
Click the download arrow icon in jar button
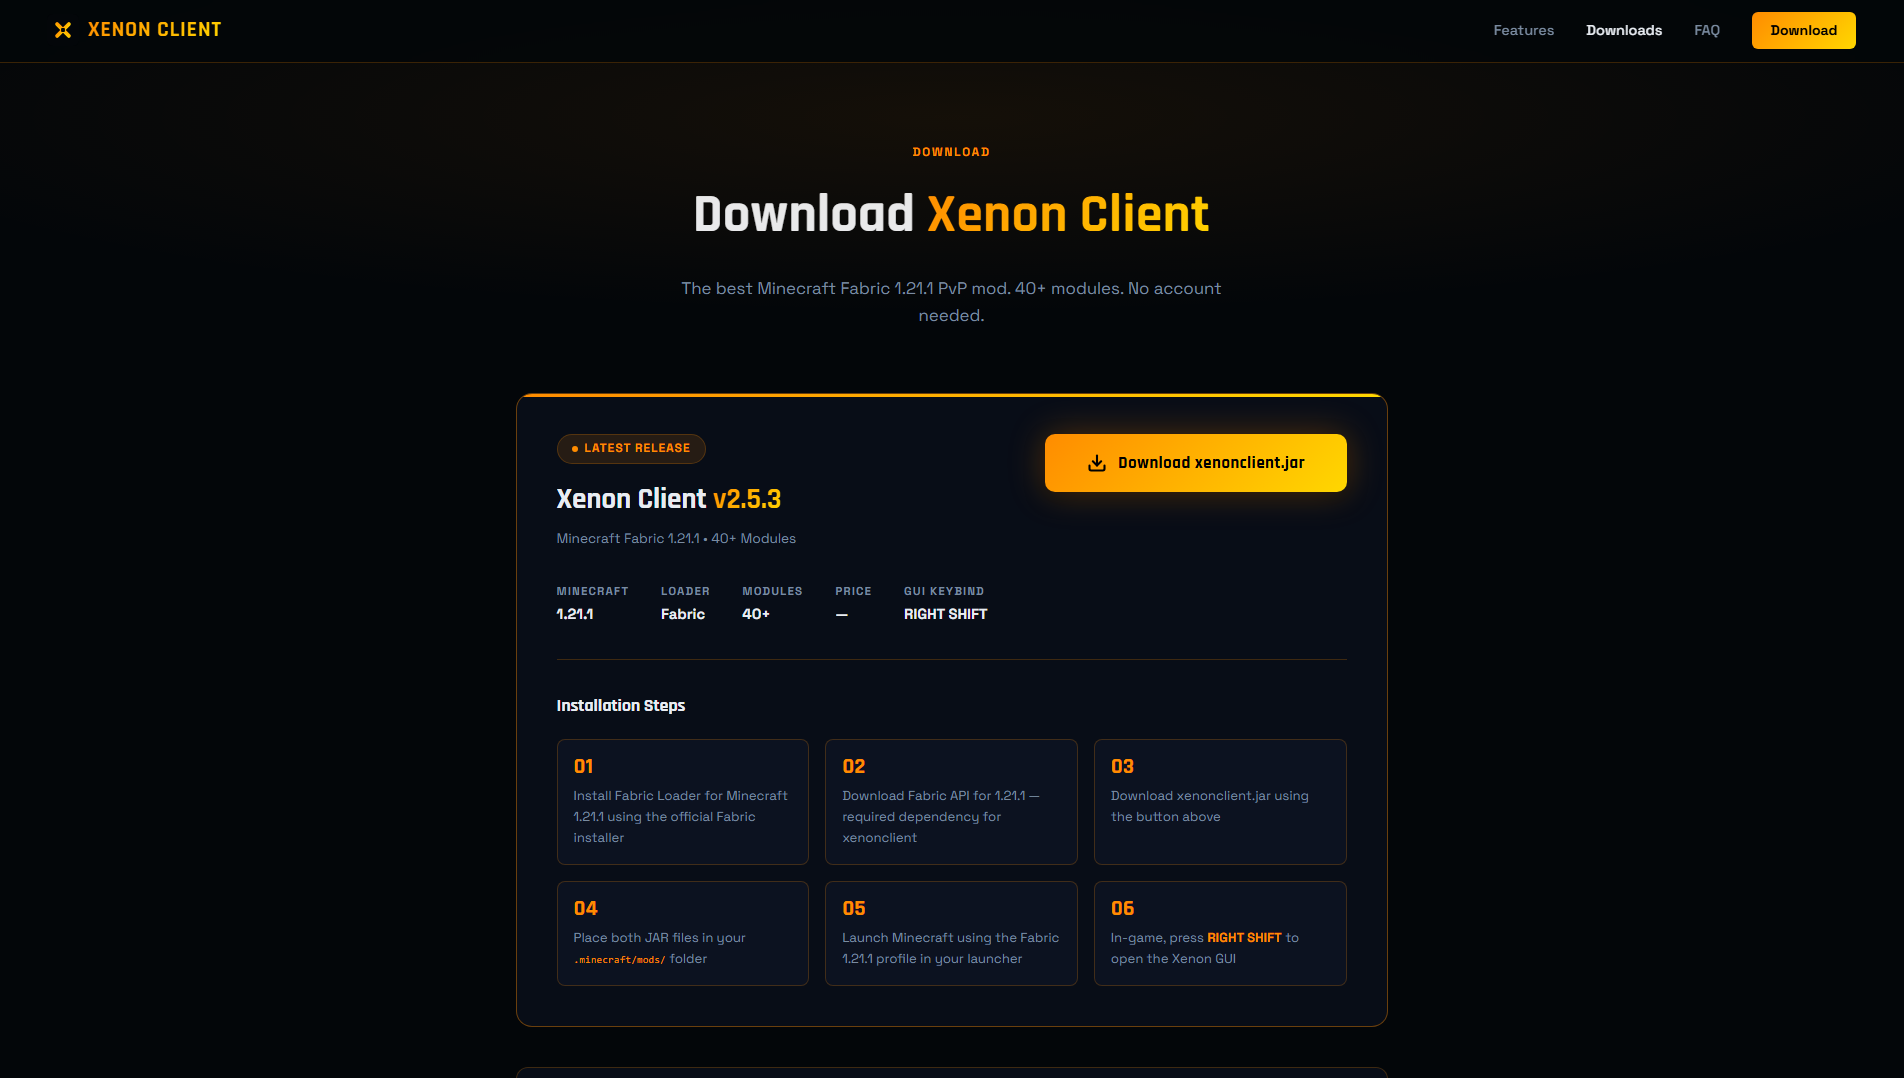[x=1096, y=463]
